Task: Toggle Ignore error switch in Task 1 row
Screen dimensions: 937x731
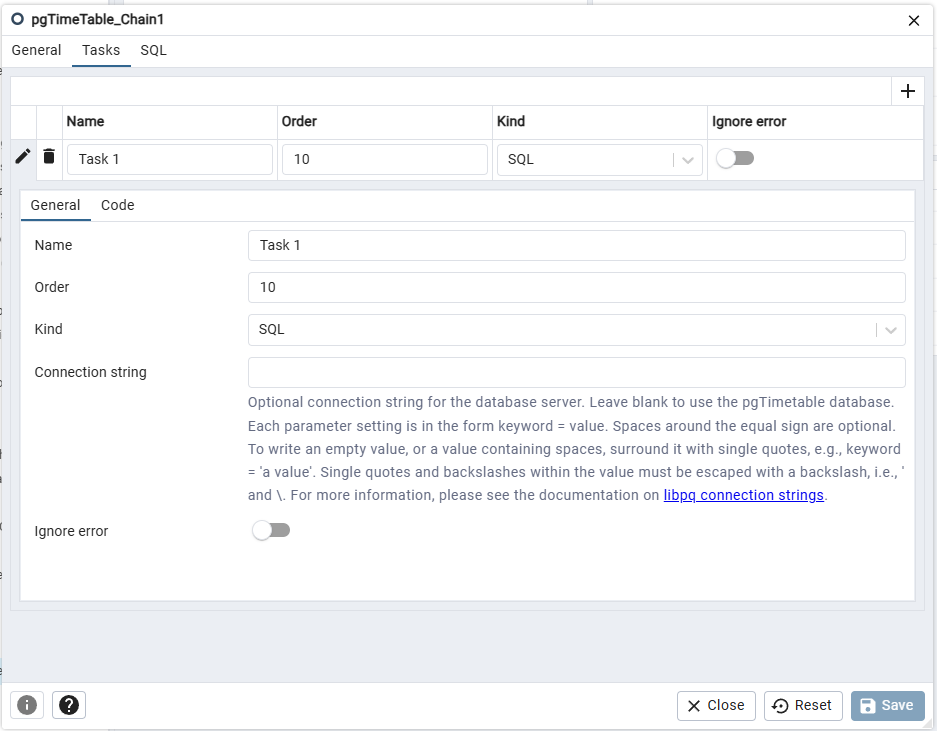Action: pos(735,158)
